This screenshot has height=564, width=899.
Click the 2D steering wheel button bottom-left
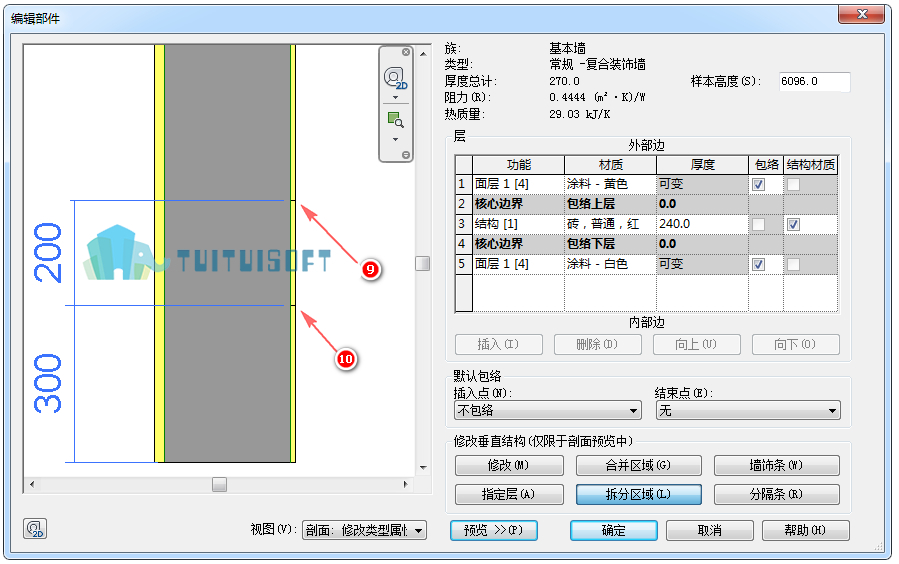[x=35, y=528]
